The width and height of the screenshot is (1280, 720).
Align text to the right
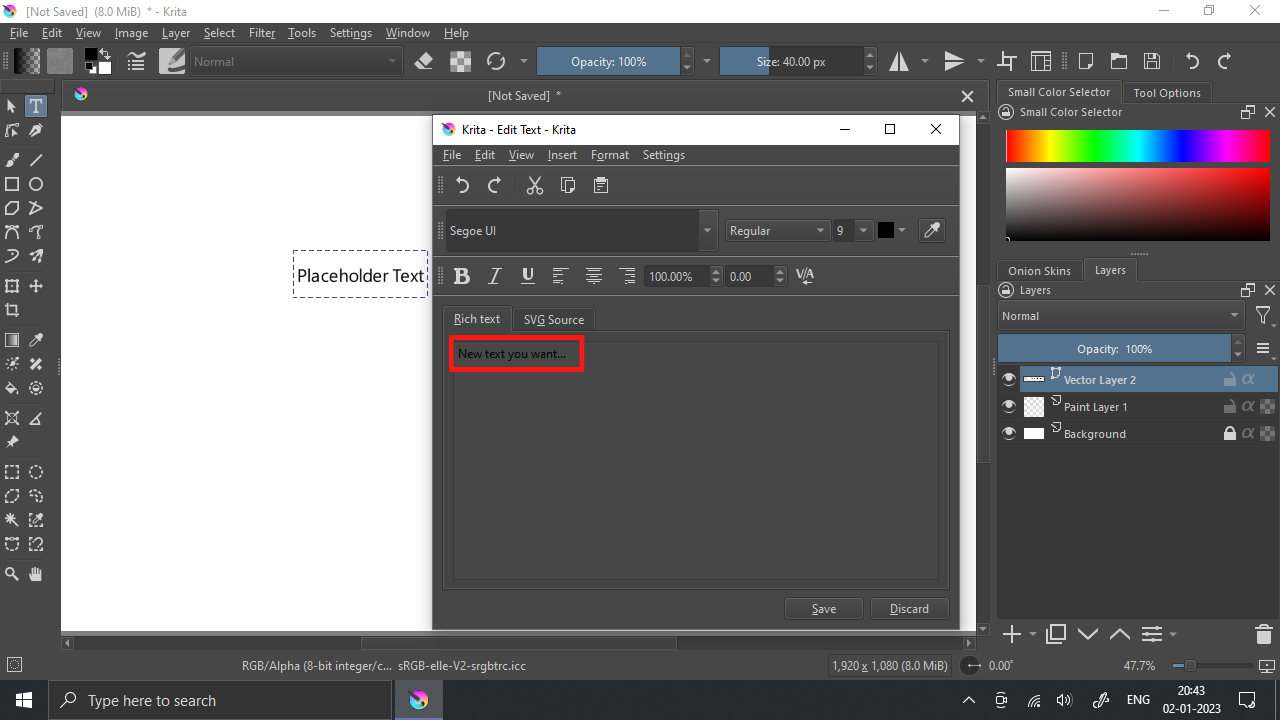point(627,276)
